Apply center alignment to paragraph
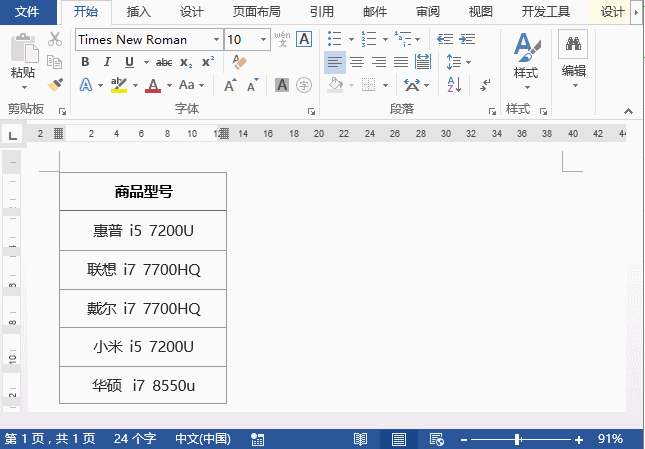Screen dimensions: 645x449 pos(357,62)
